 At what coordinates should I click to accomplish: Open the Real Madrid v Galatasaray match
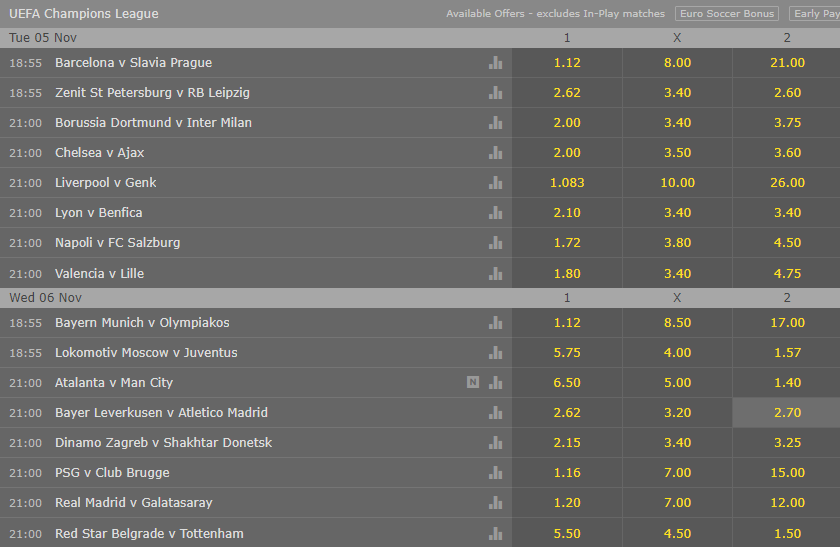tap(134, 502)
